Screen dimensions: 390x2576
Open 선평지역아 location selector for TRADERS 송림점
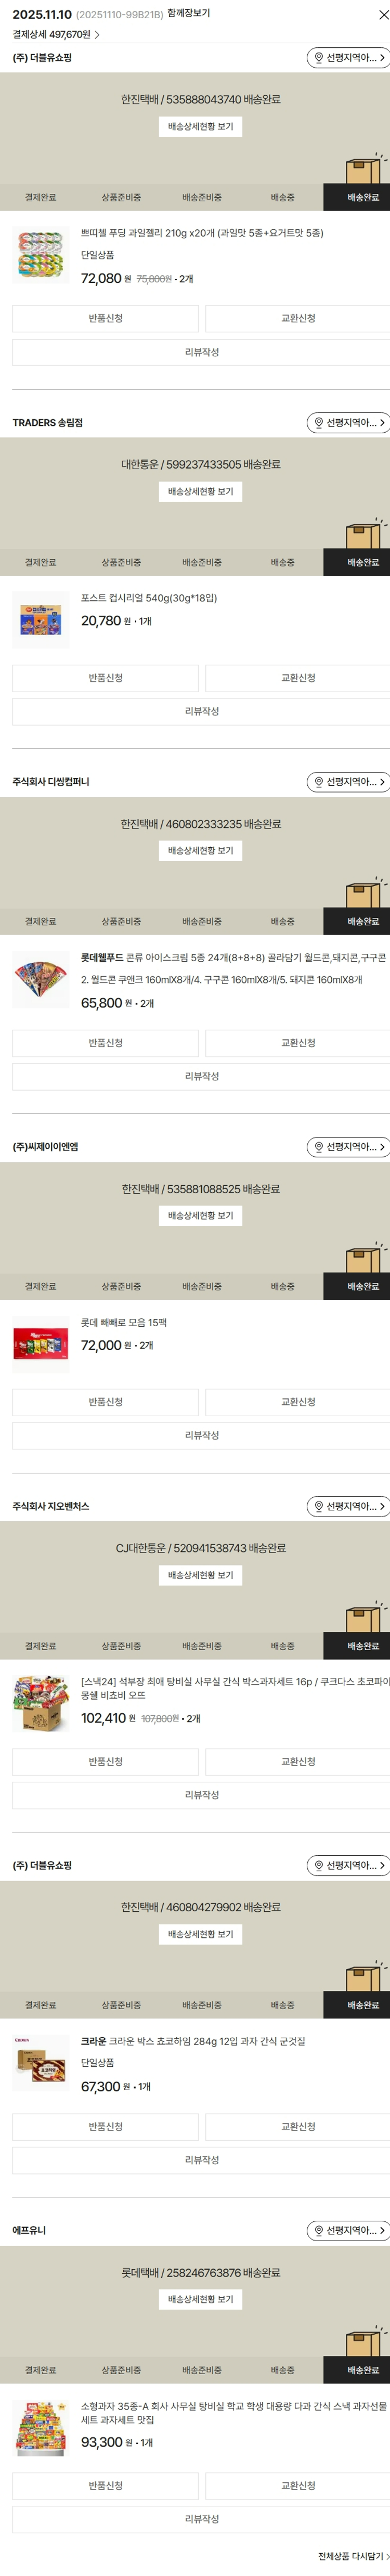[347, 423]
